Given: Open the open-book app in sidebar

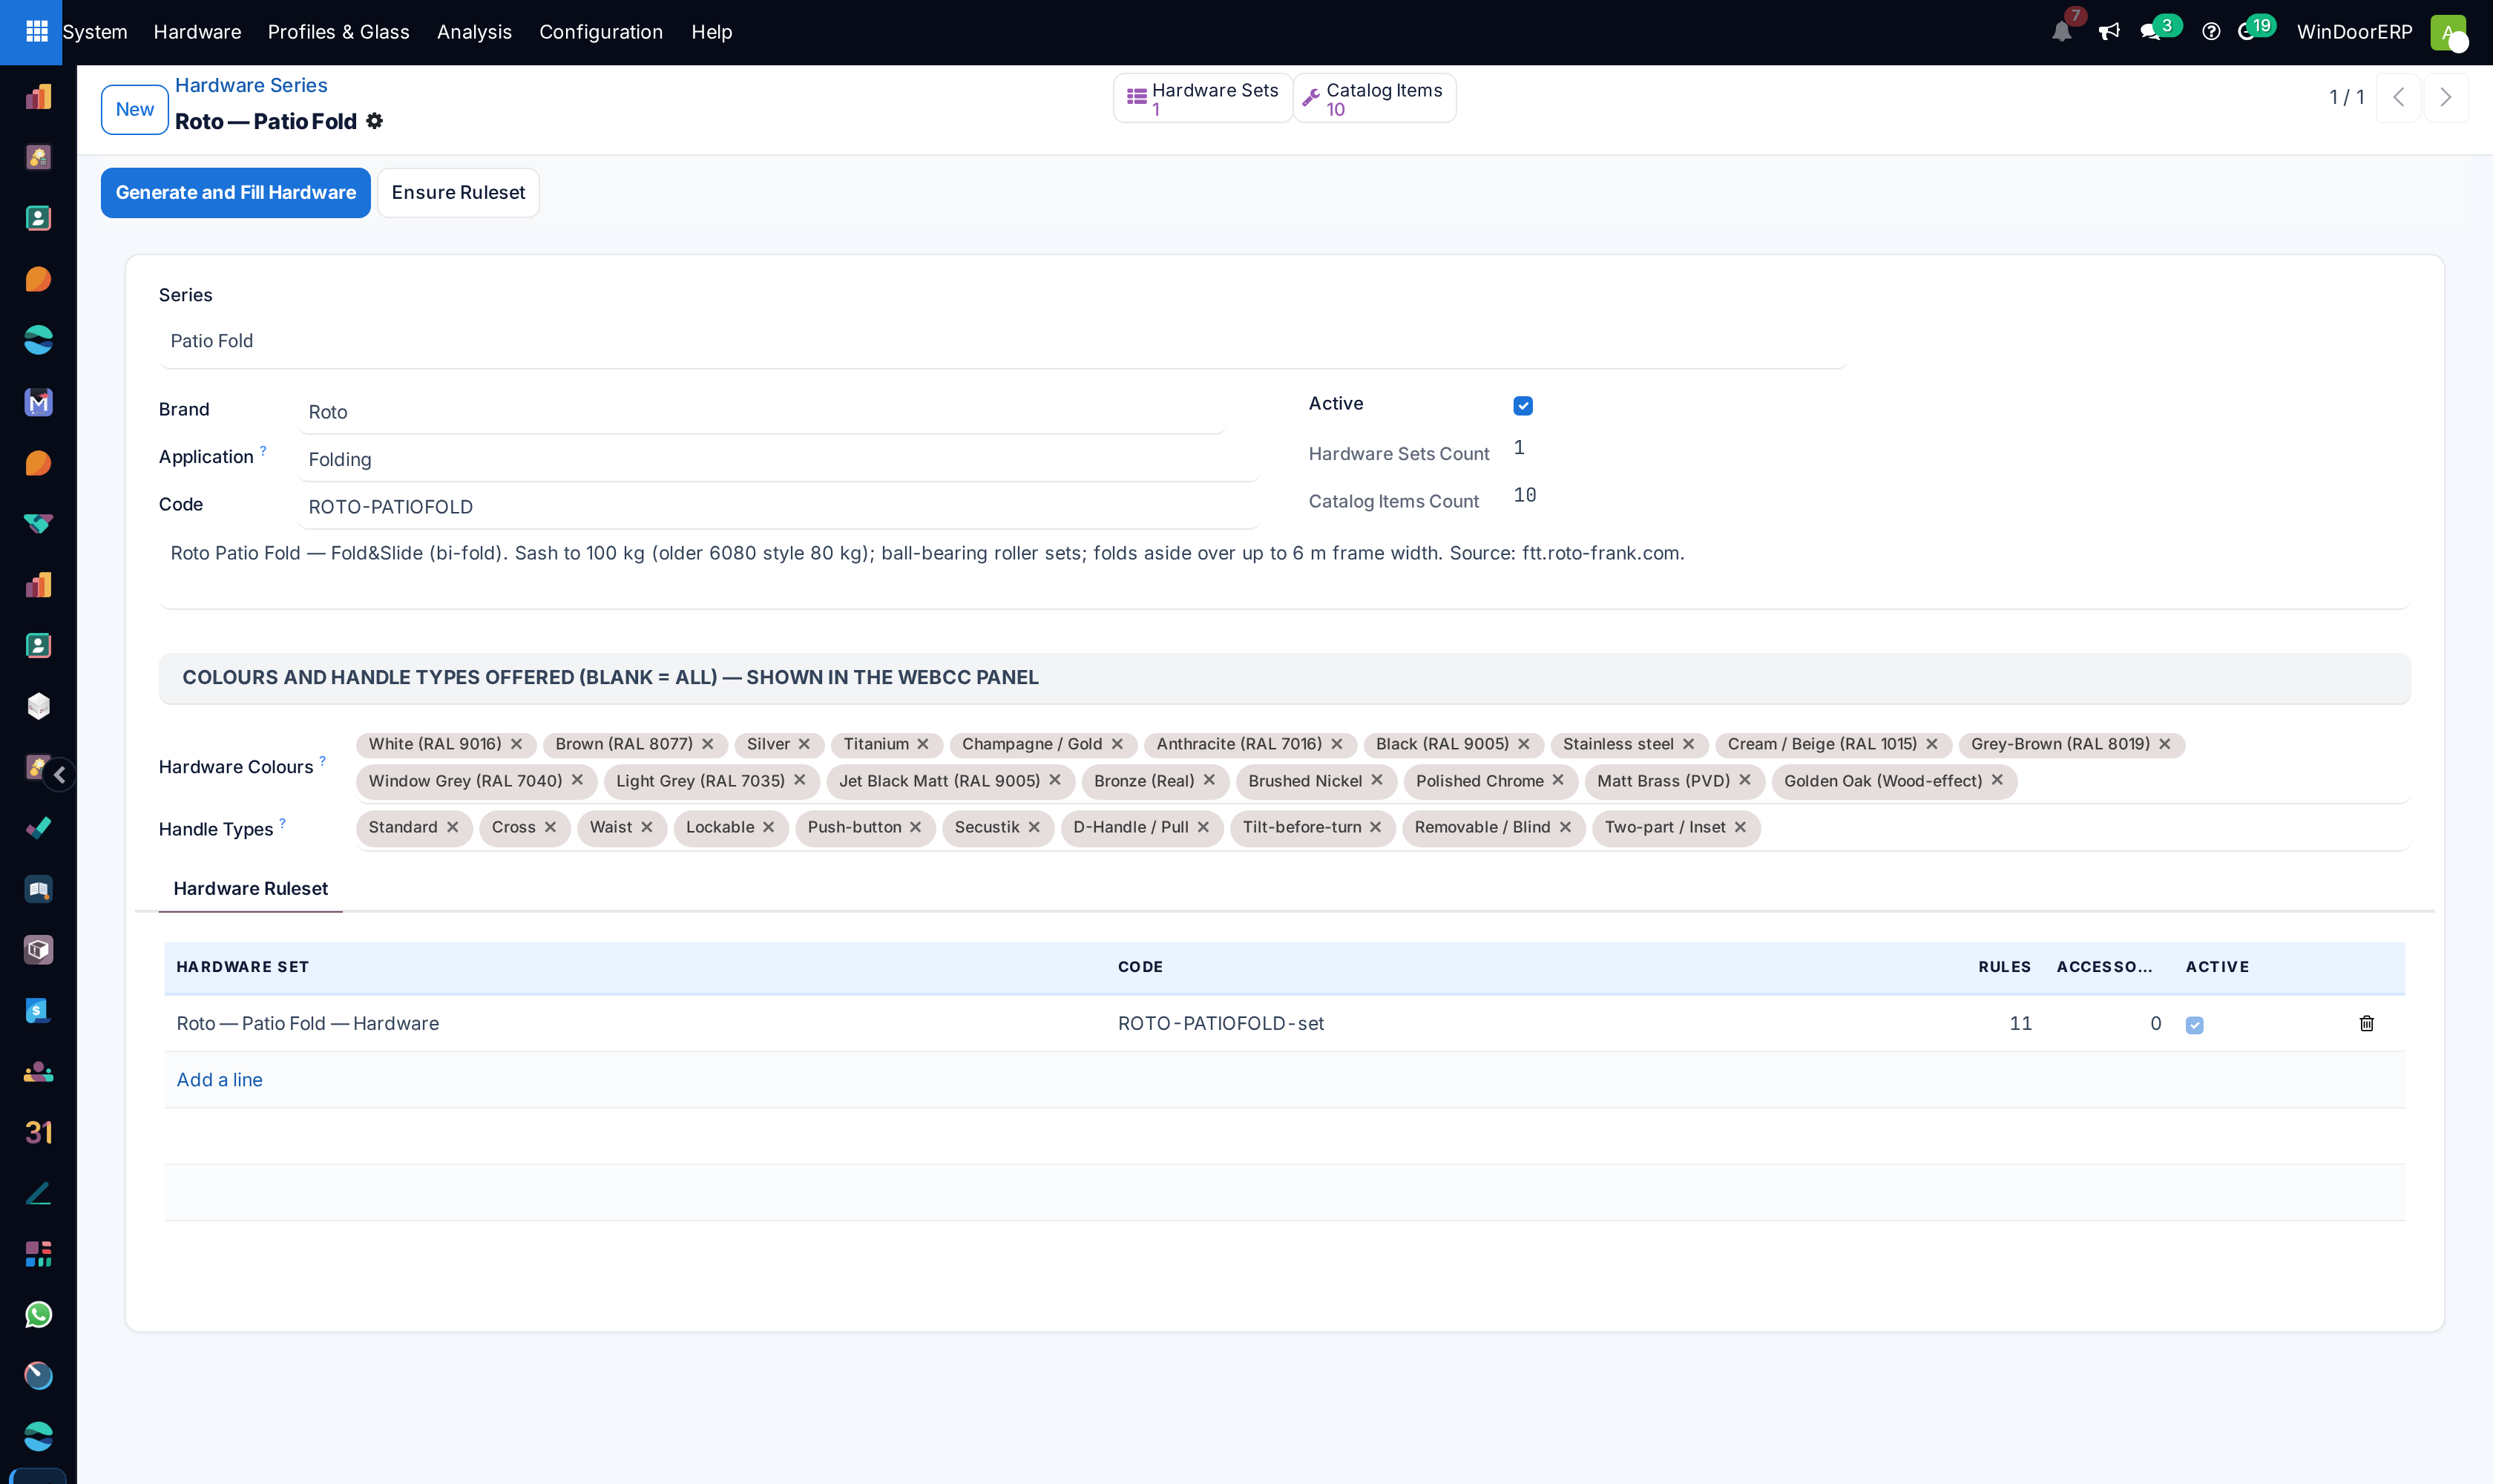Looking at the screenshot, I should click(38, 889).
